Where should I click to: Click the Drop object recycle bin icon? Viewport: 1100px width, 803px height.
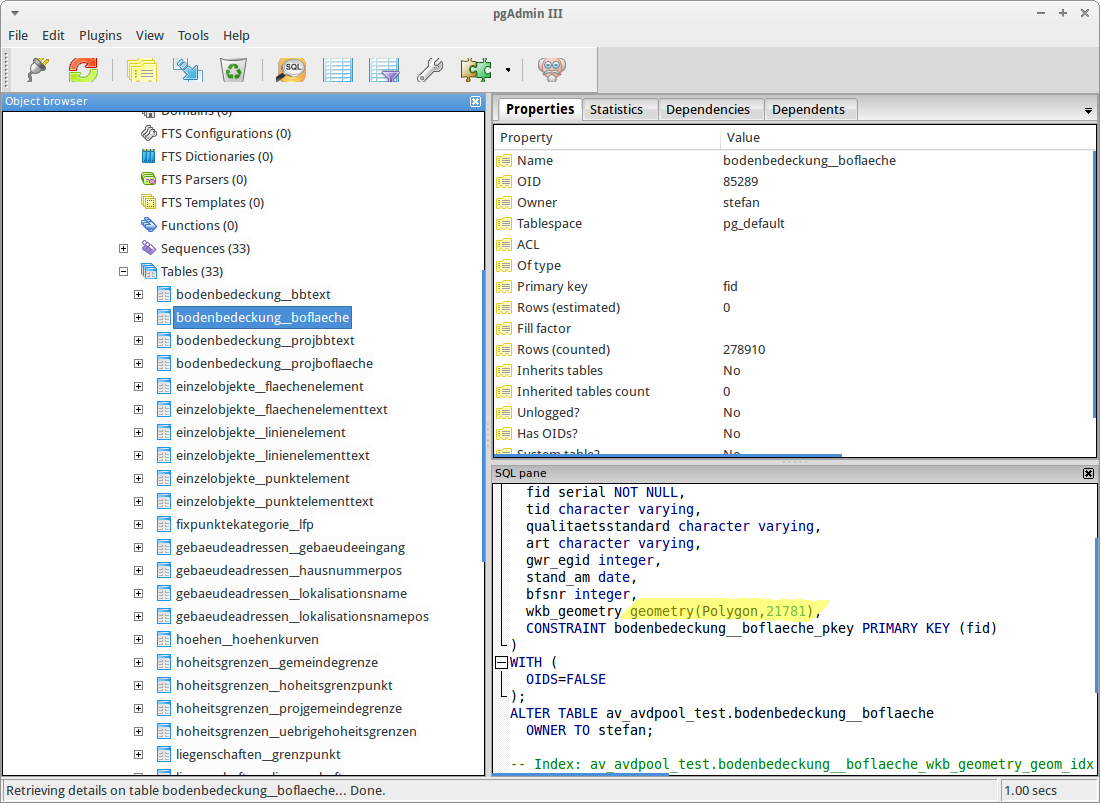click(x=233, y=69)
